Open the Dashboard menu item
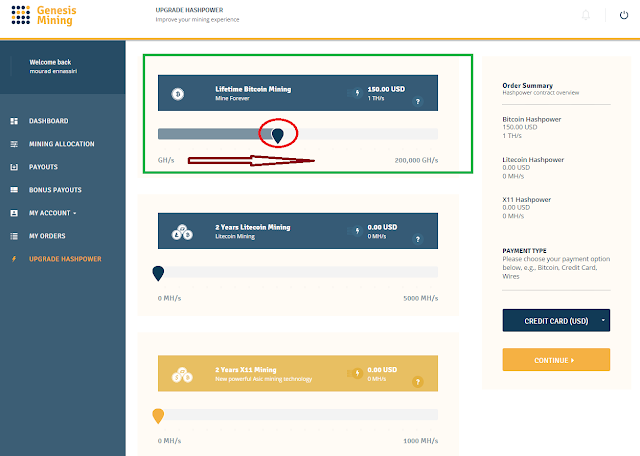640x456 pixels. pos(49,121)
